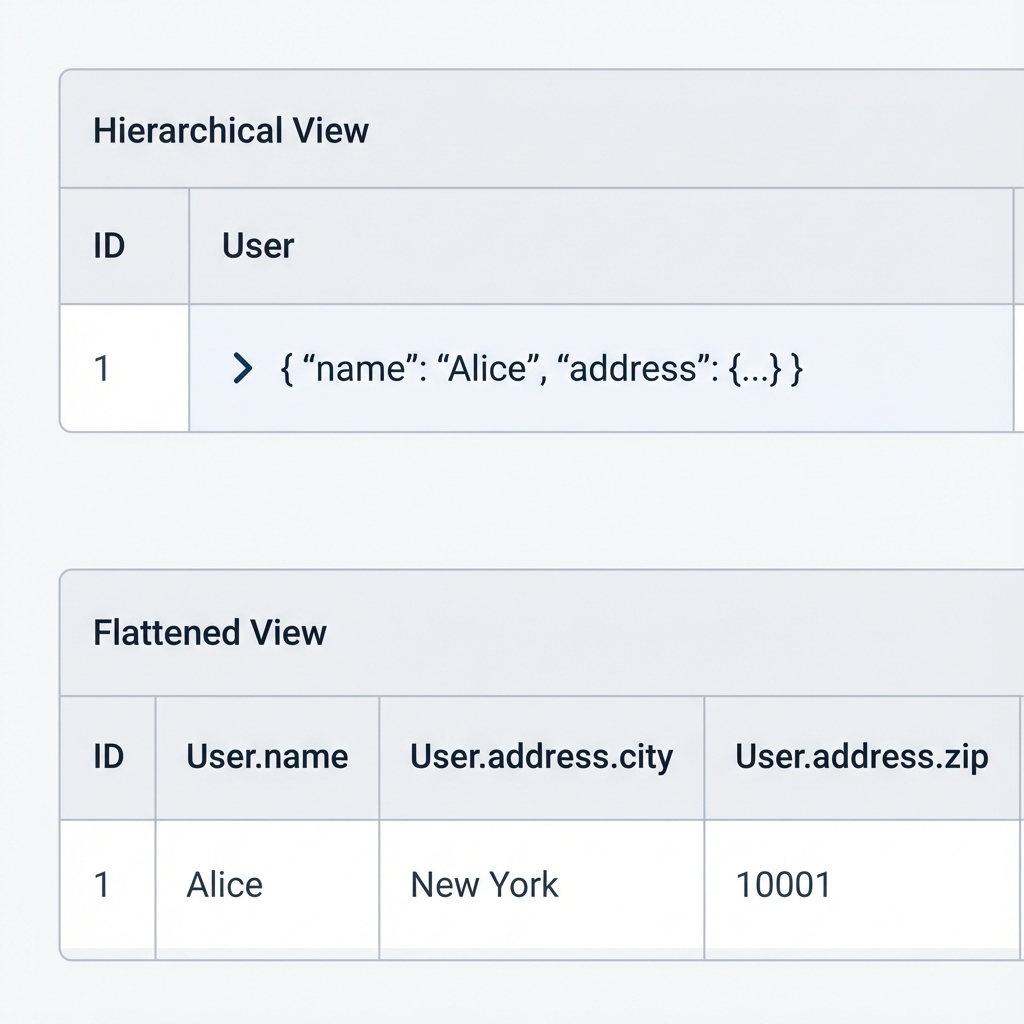This screenshot has height=1024, width=1024.
Task: Select the User column header
Action: click(x=258, y=246)
